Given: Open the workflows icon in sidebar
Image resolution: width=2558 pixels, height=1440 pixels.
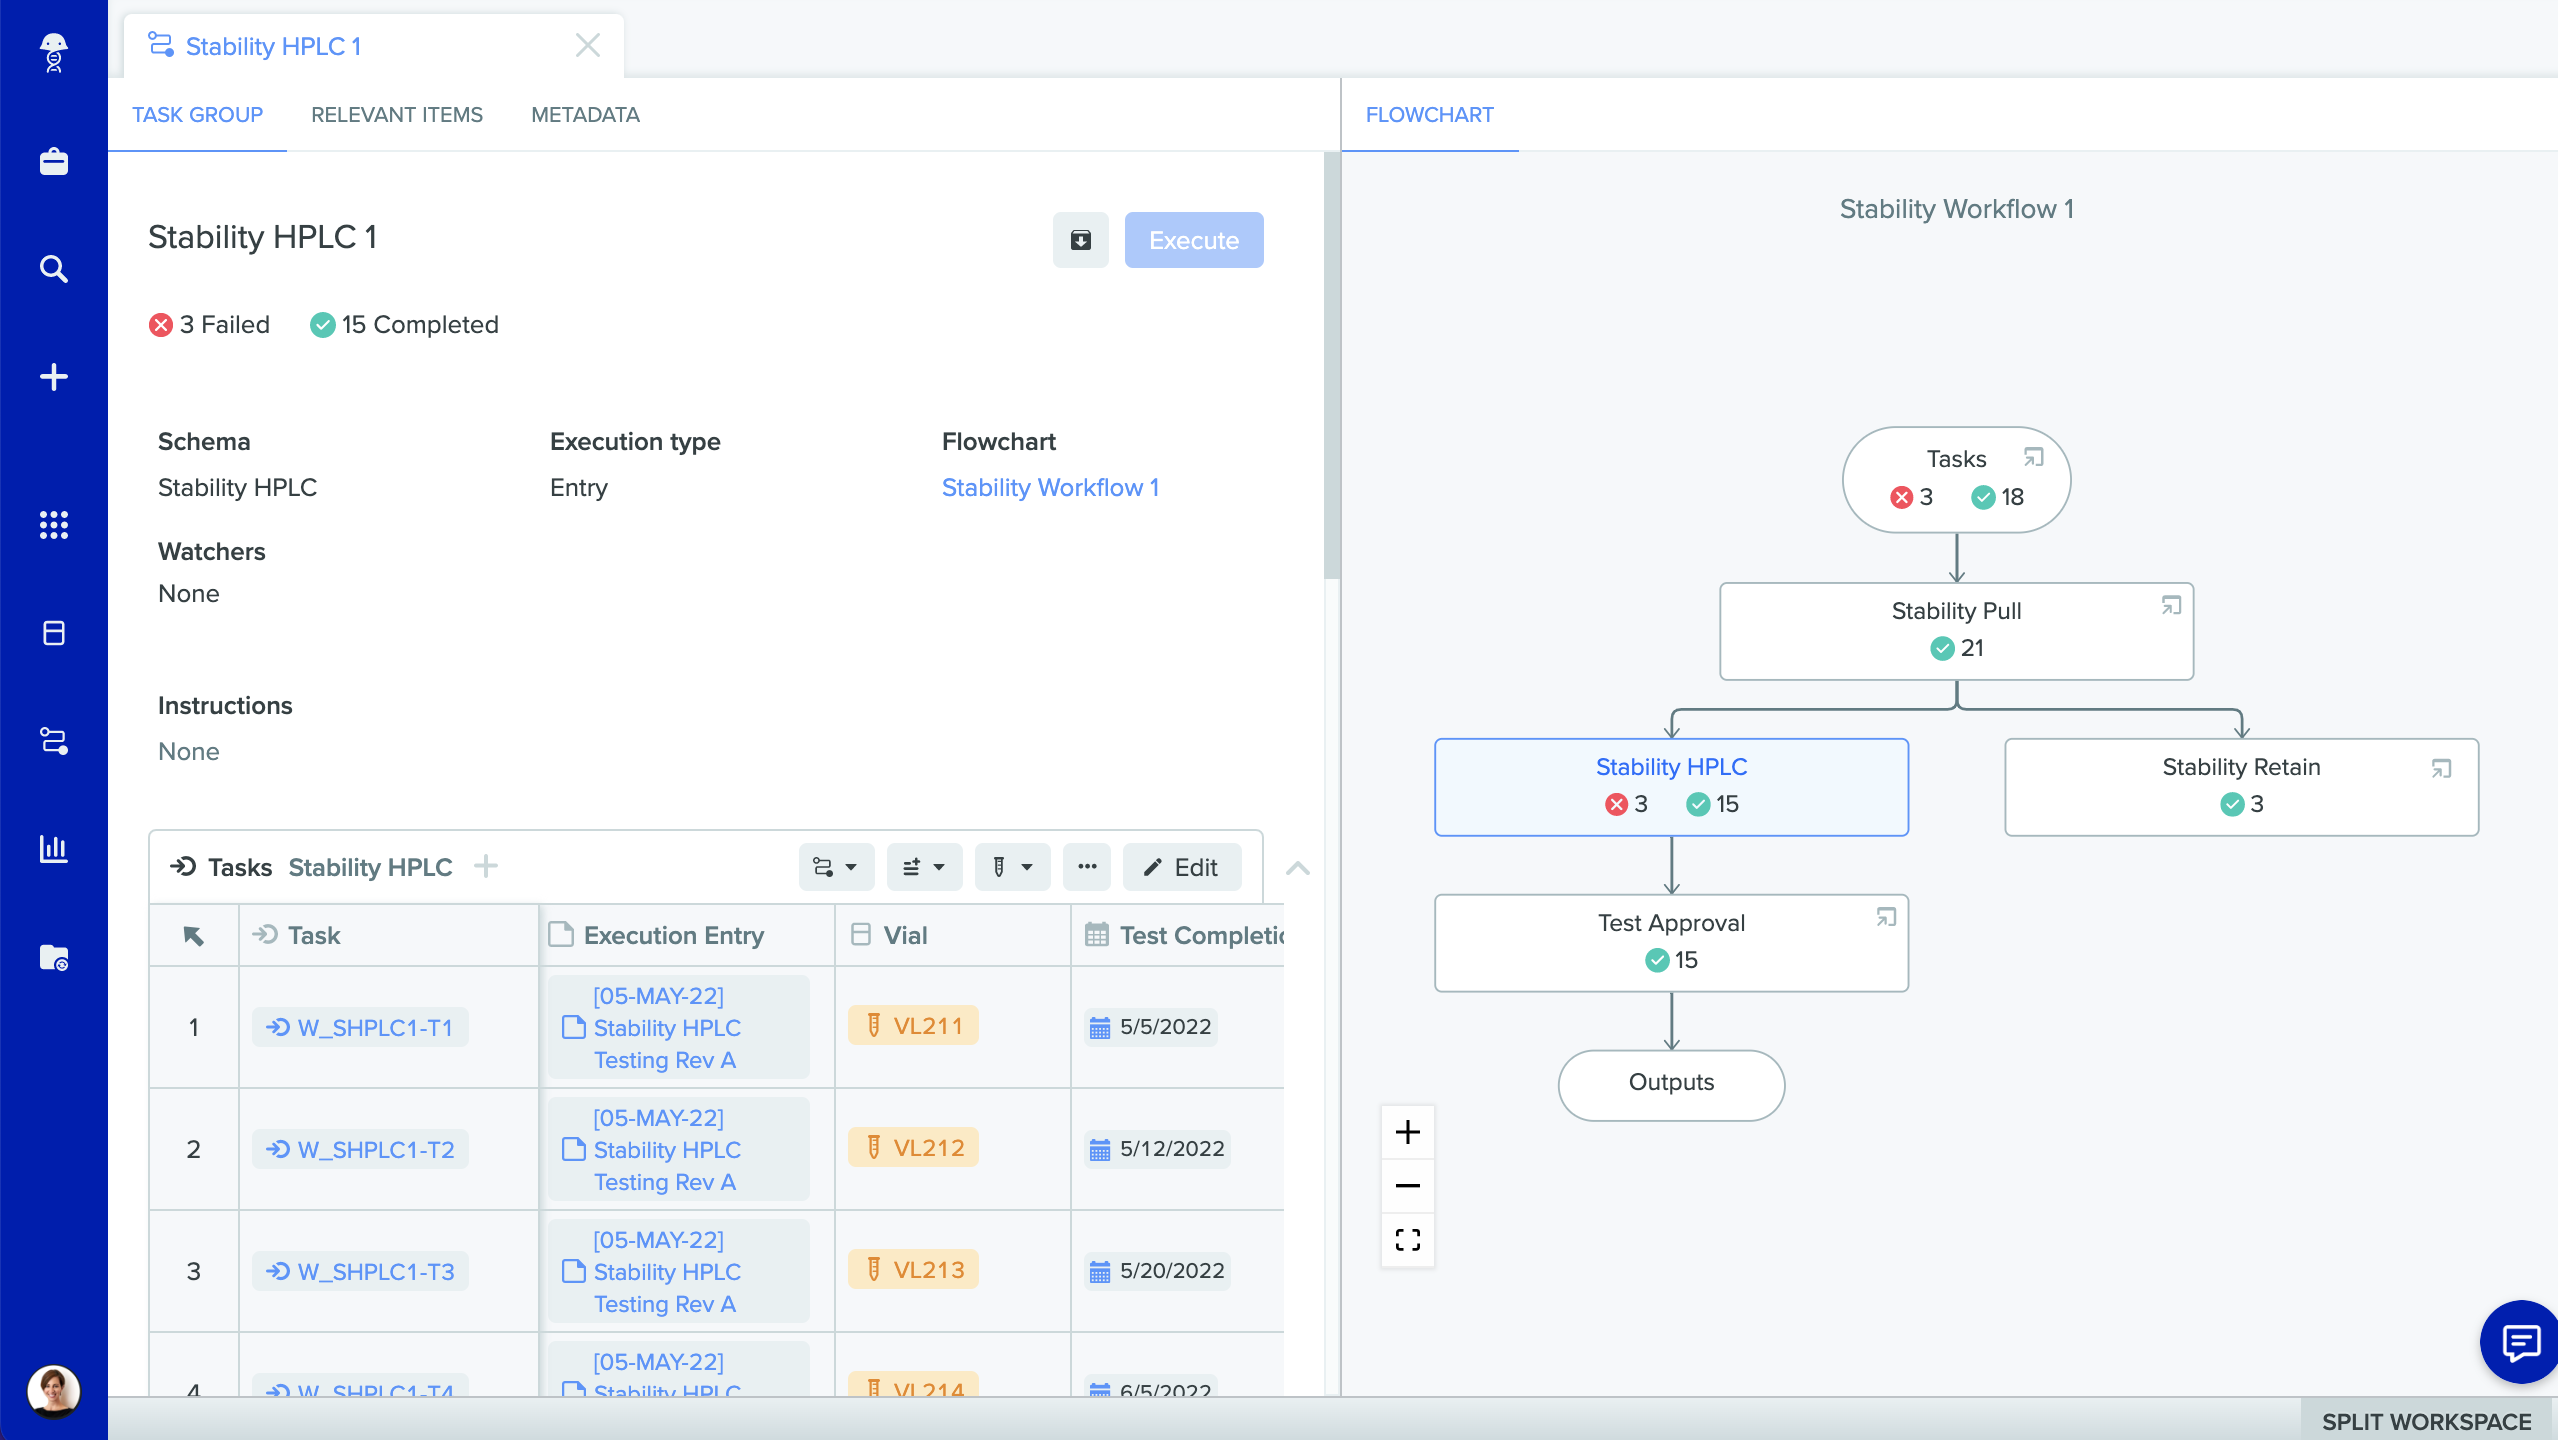Looking at the screenshot, I should click(54, 741).
